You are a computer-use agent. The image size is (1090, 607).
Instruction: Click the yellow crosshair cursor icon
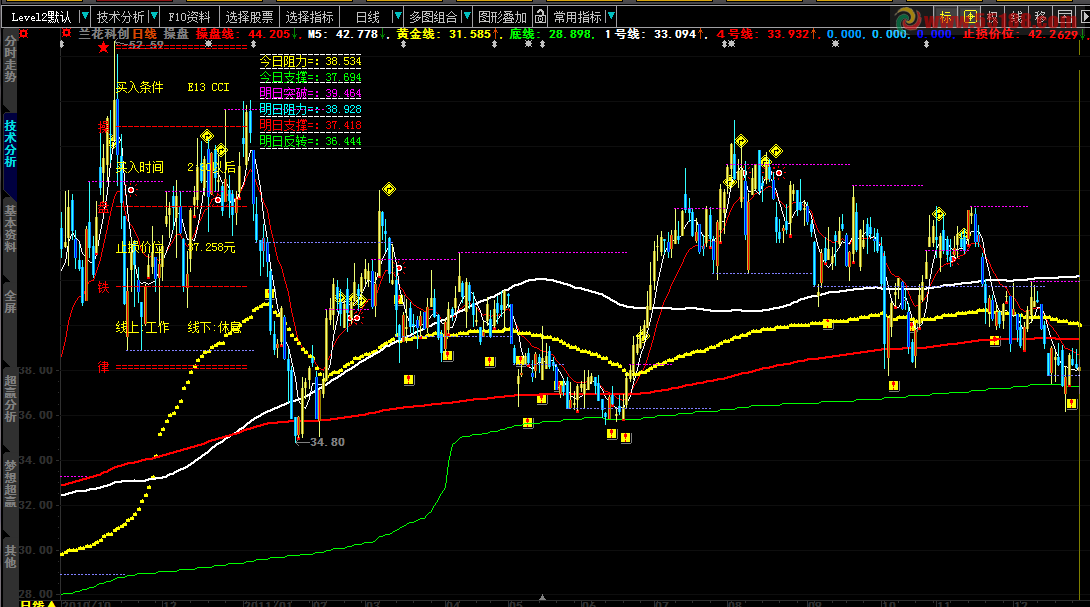[970, 17]
